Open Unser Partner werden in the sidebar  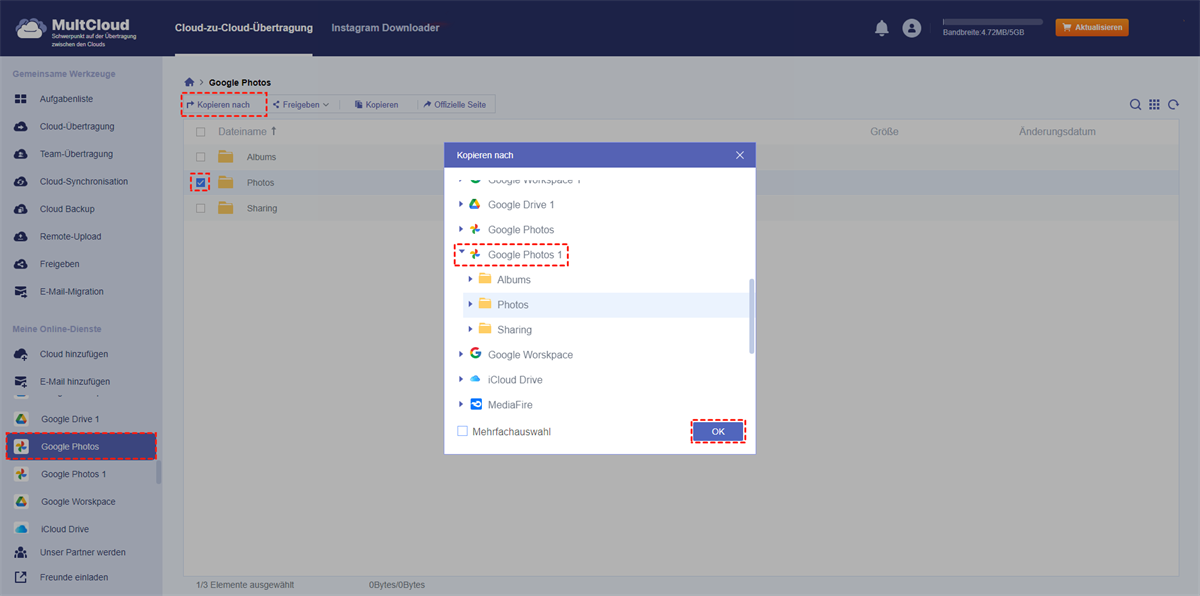[83, 552]
